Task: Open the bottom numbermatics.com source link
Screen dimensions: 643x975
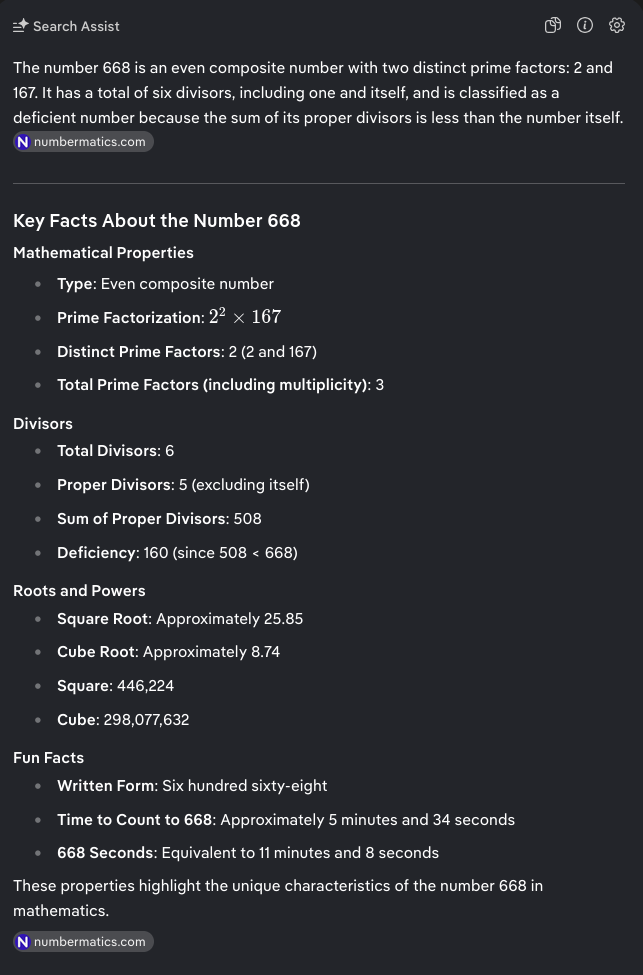Action: (89, 942)
